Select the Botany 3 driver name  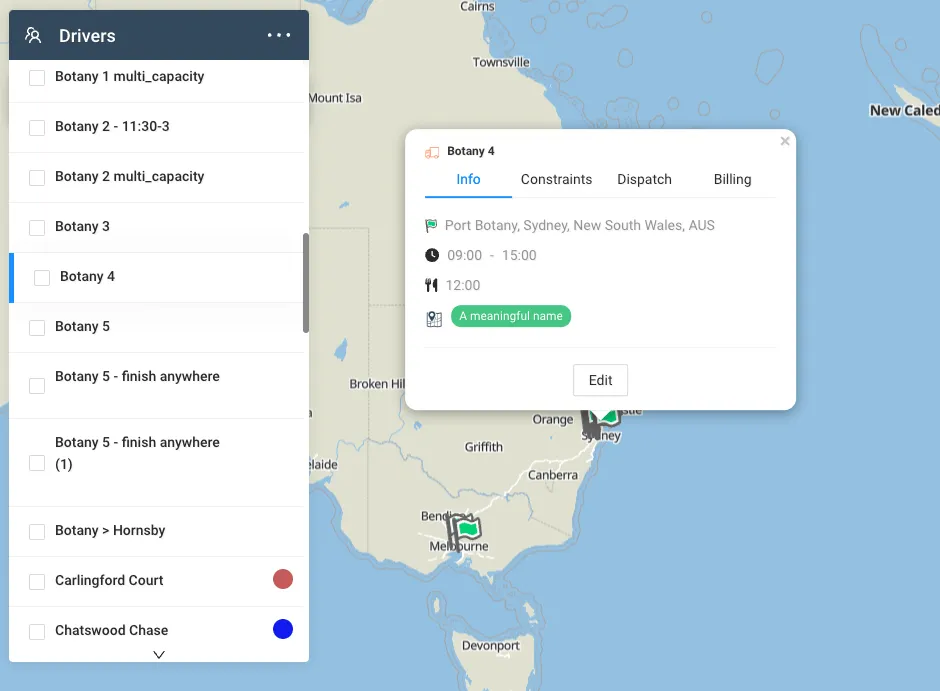click(82, 227)
